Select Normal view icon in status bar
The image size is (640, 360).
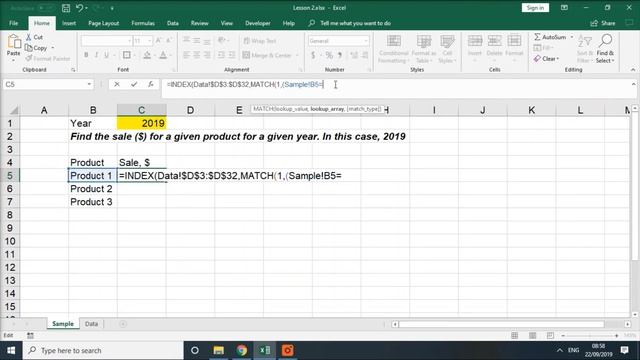pos(514,336)
